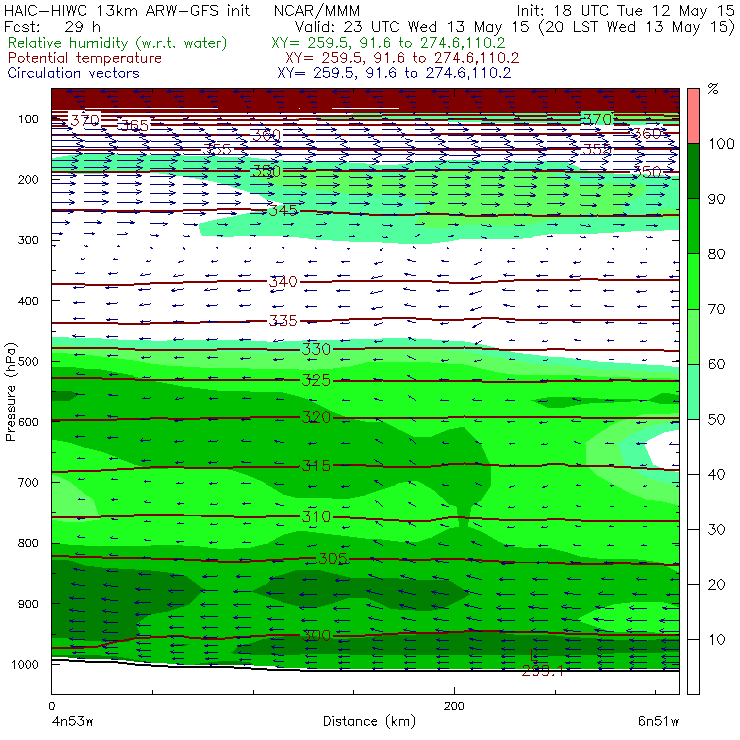The image size is (740, 740).
Task: Select the blue XY coordinates line
Action: click(x=394, y=73)
